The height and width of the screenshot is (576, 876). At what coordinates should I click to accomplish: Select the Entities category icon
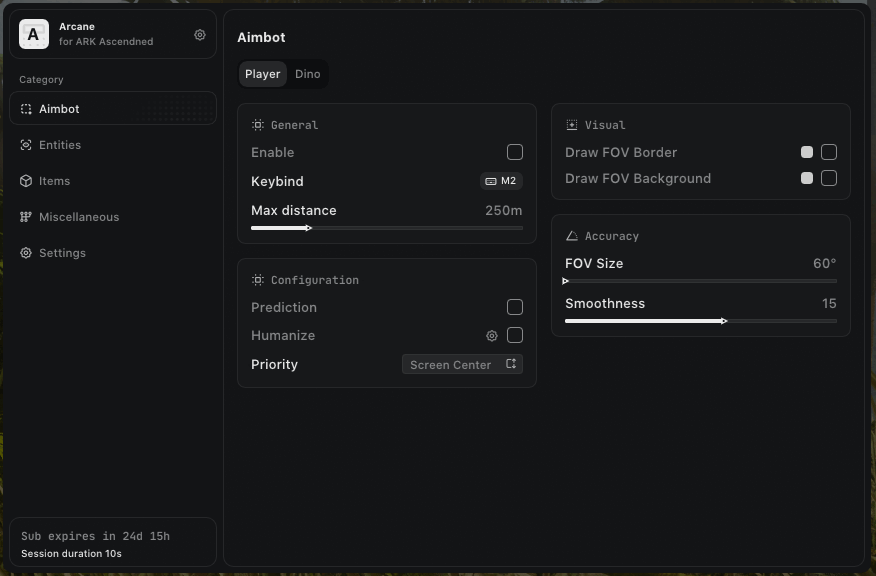(x=28, y=145)
